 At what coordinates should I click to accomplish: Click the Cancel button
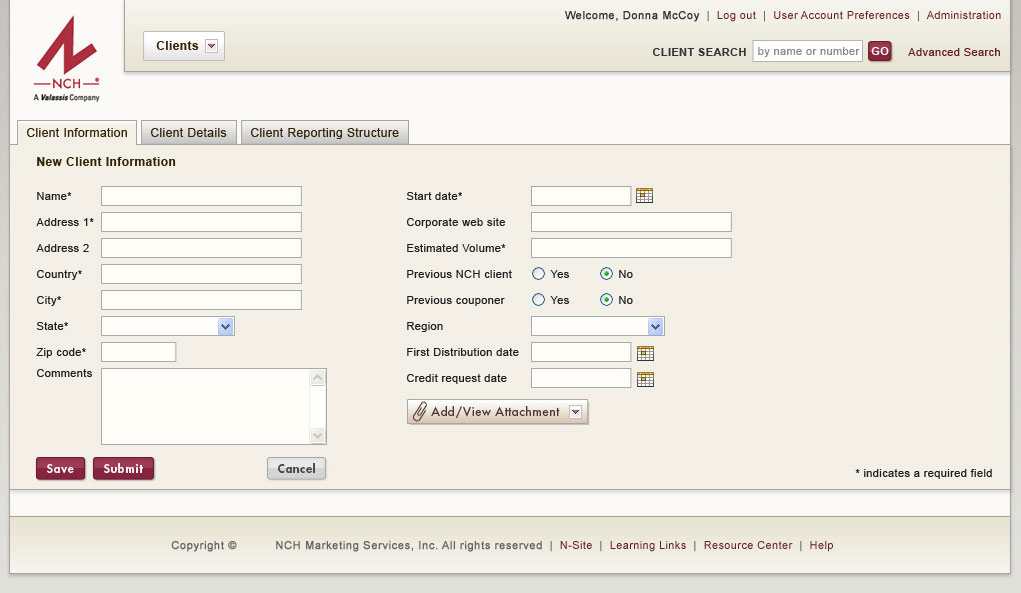(296, 469)
